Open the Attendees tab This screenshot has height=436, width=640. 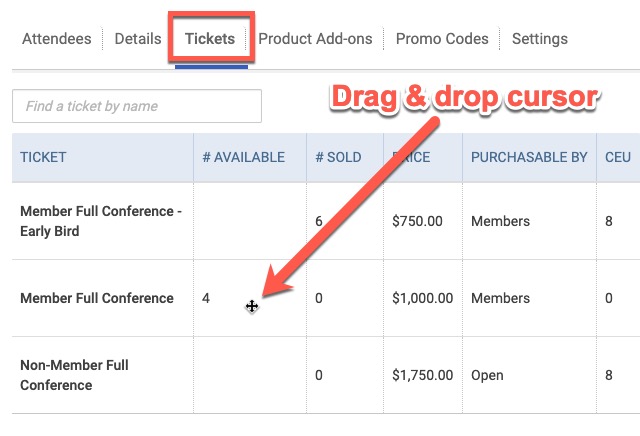[x=57, y=39]
